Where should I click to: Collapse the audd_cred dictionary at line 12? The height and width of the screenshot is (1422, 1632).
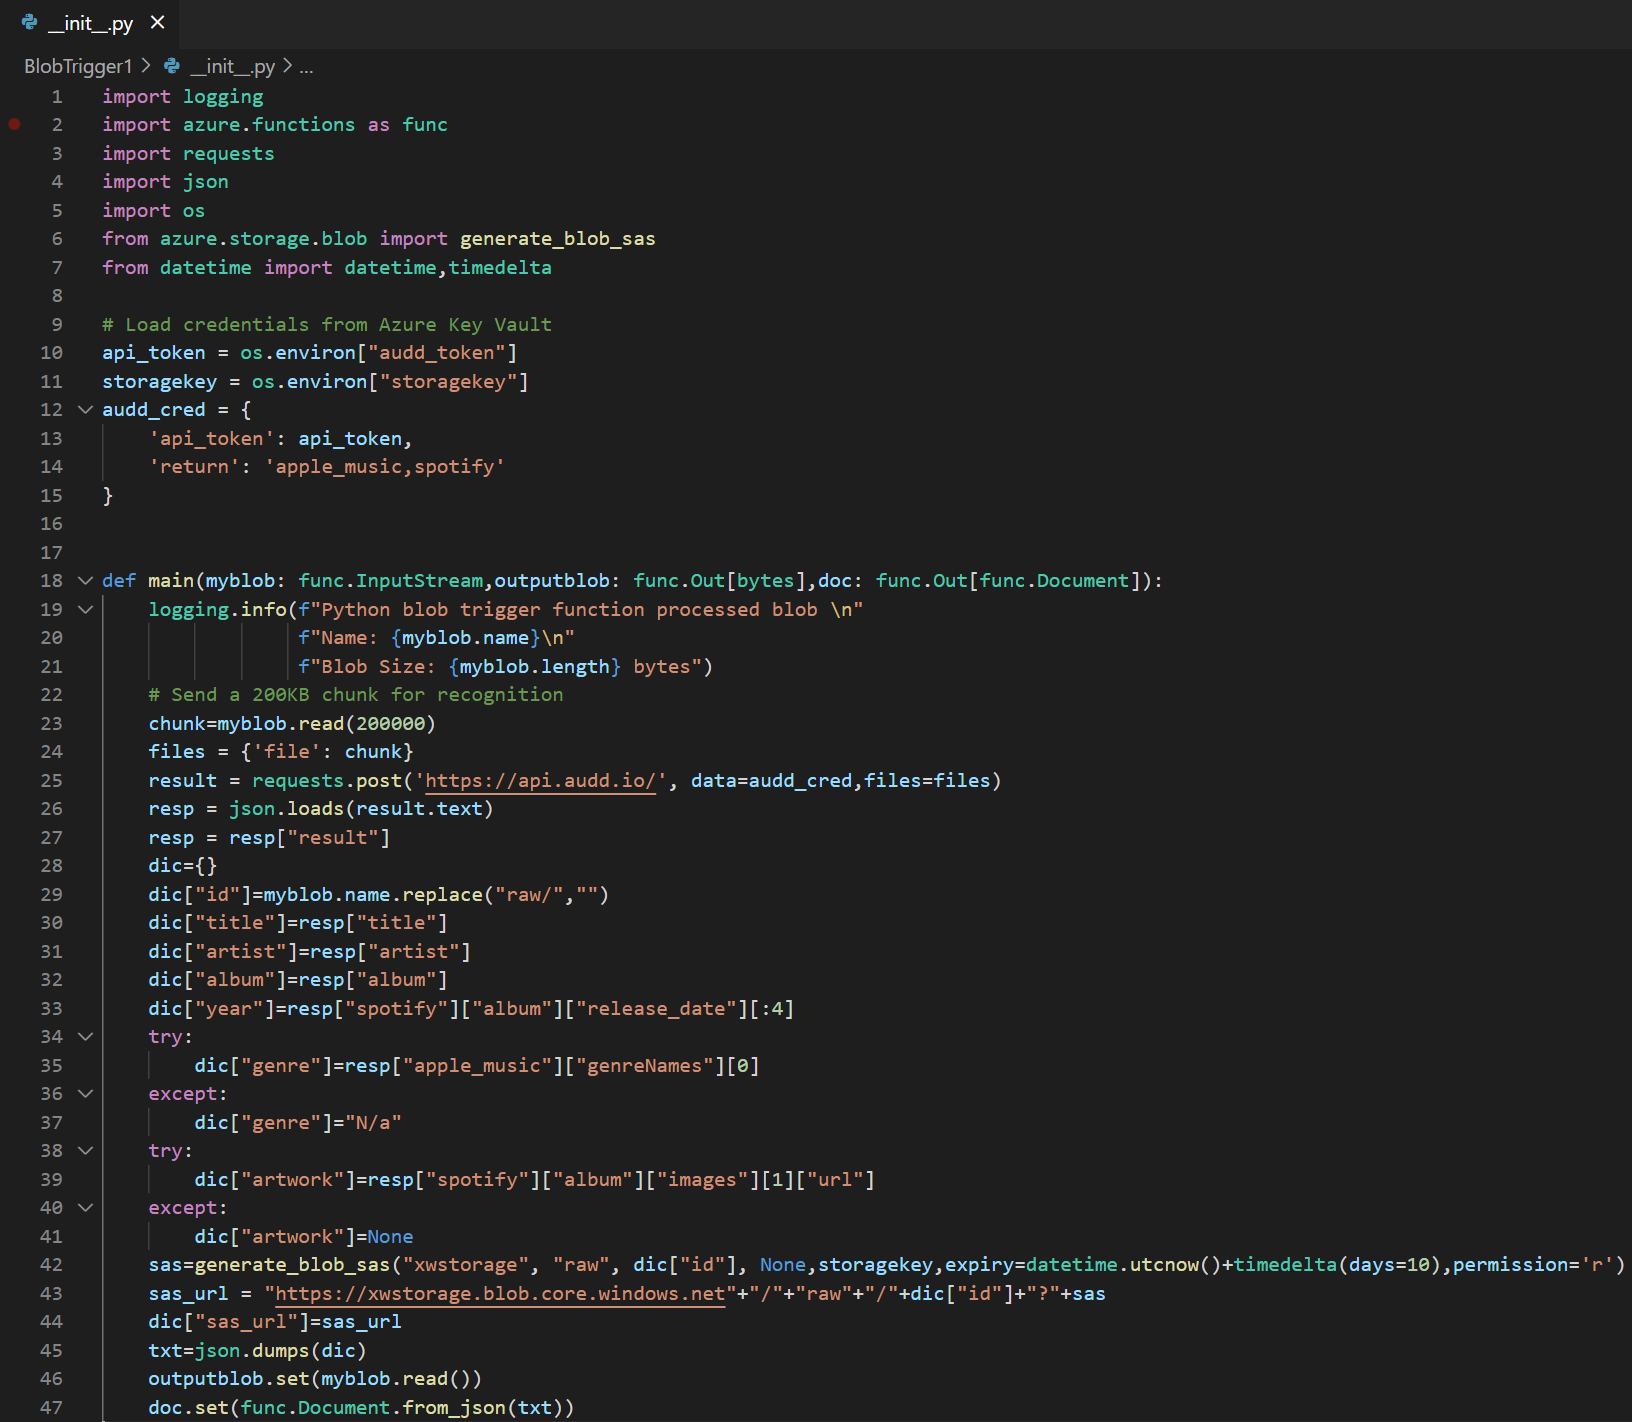pos(85,409)
